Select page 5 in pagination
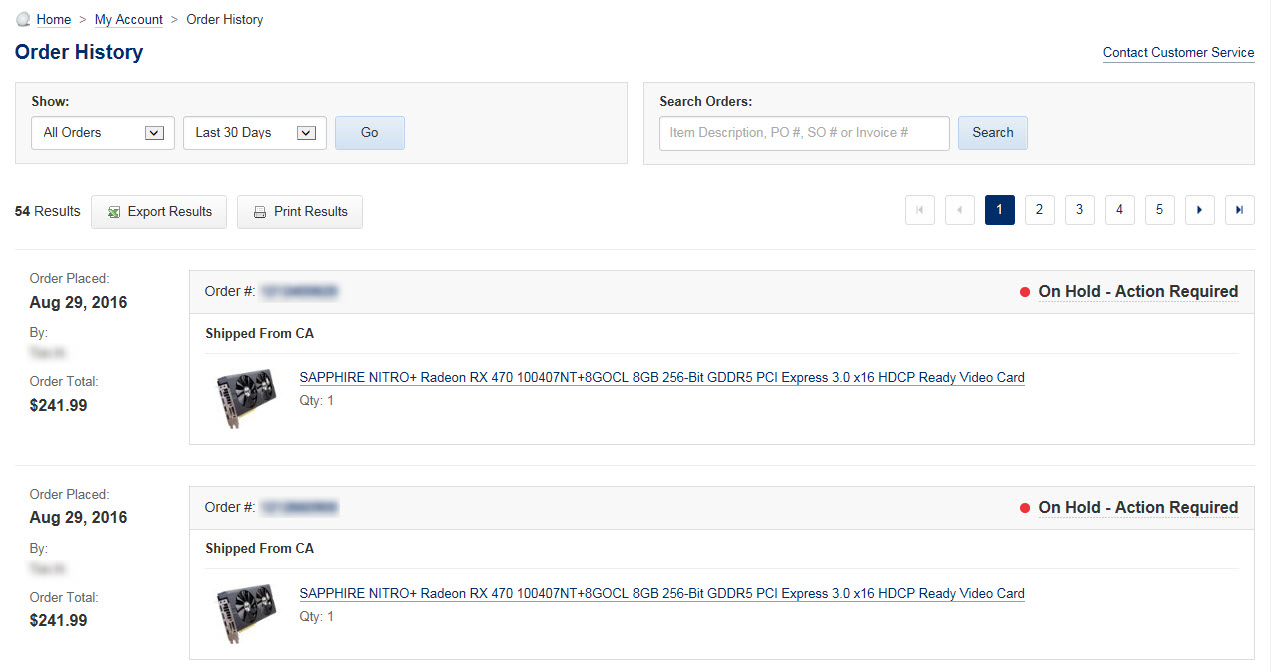Image resolution: width=1271 pixels, height=672 pixels. [1160, 210]
